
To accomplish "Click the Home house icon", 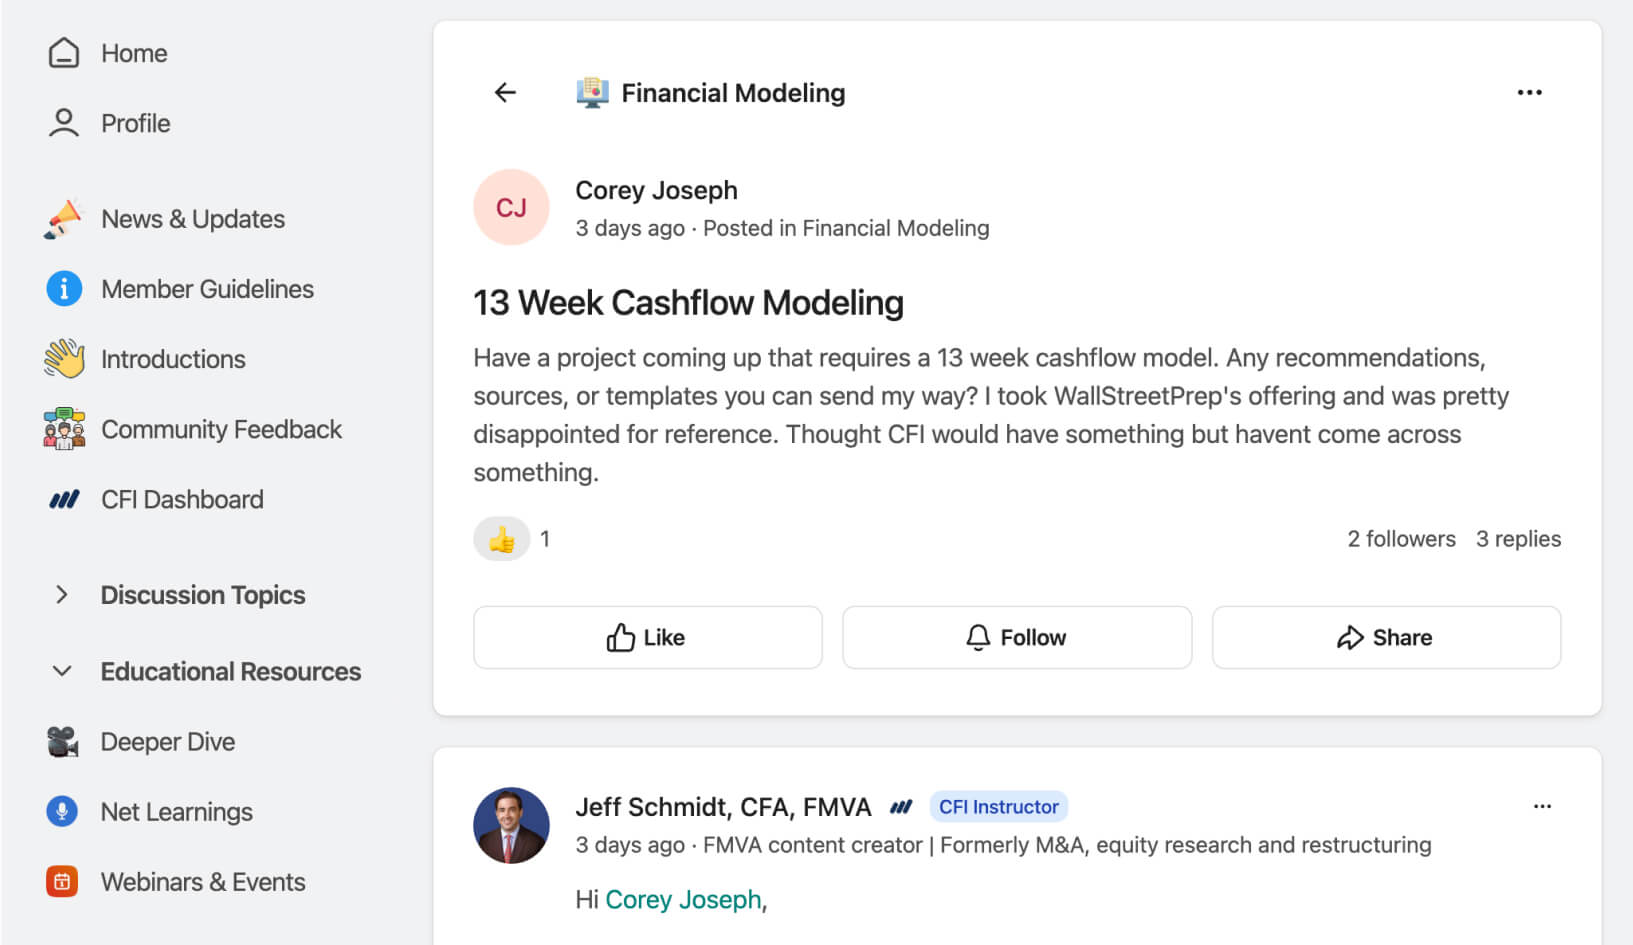I will pyautogui.click(x=64, y=53).
